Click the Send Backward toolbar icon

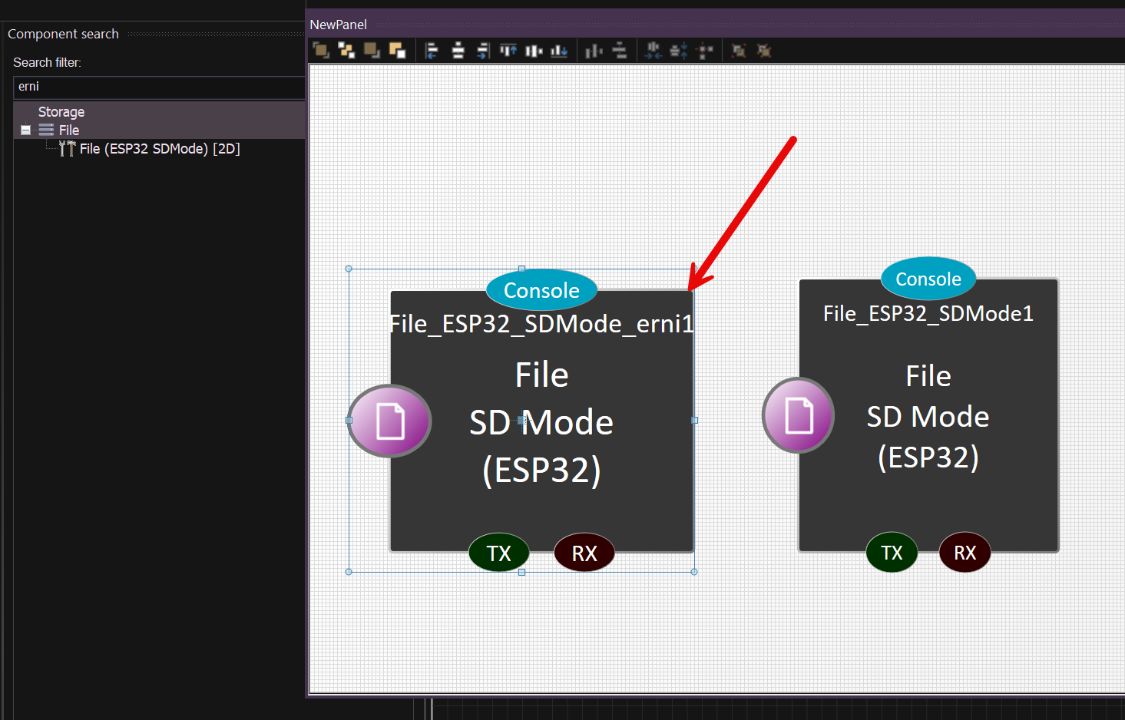click(x=397, y=50)
